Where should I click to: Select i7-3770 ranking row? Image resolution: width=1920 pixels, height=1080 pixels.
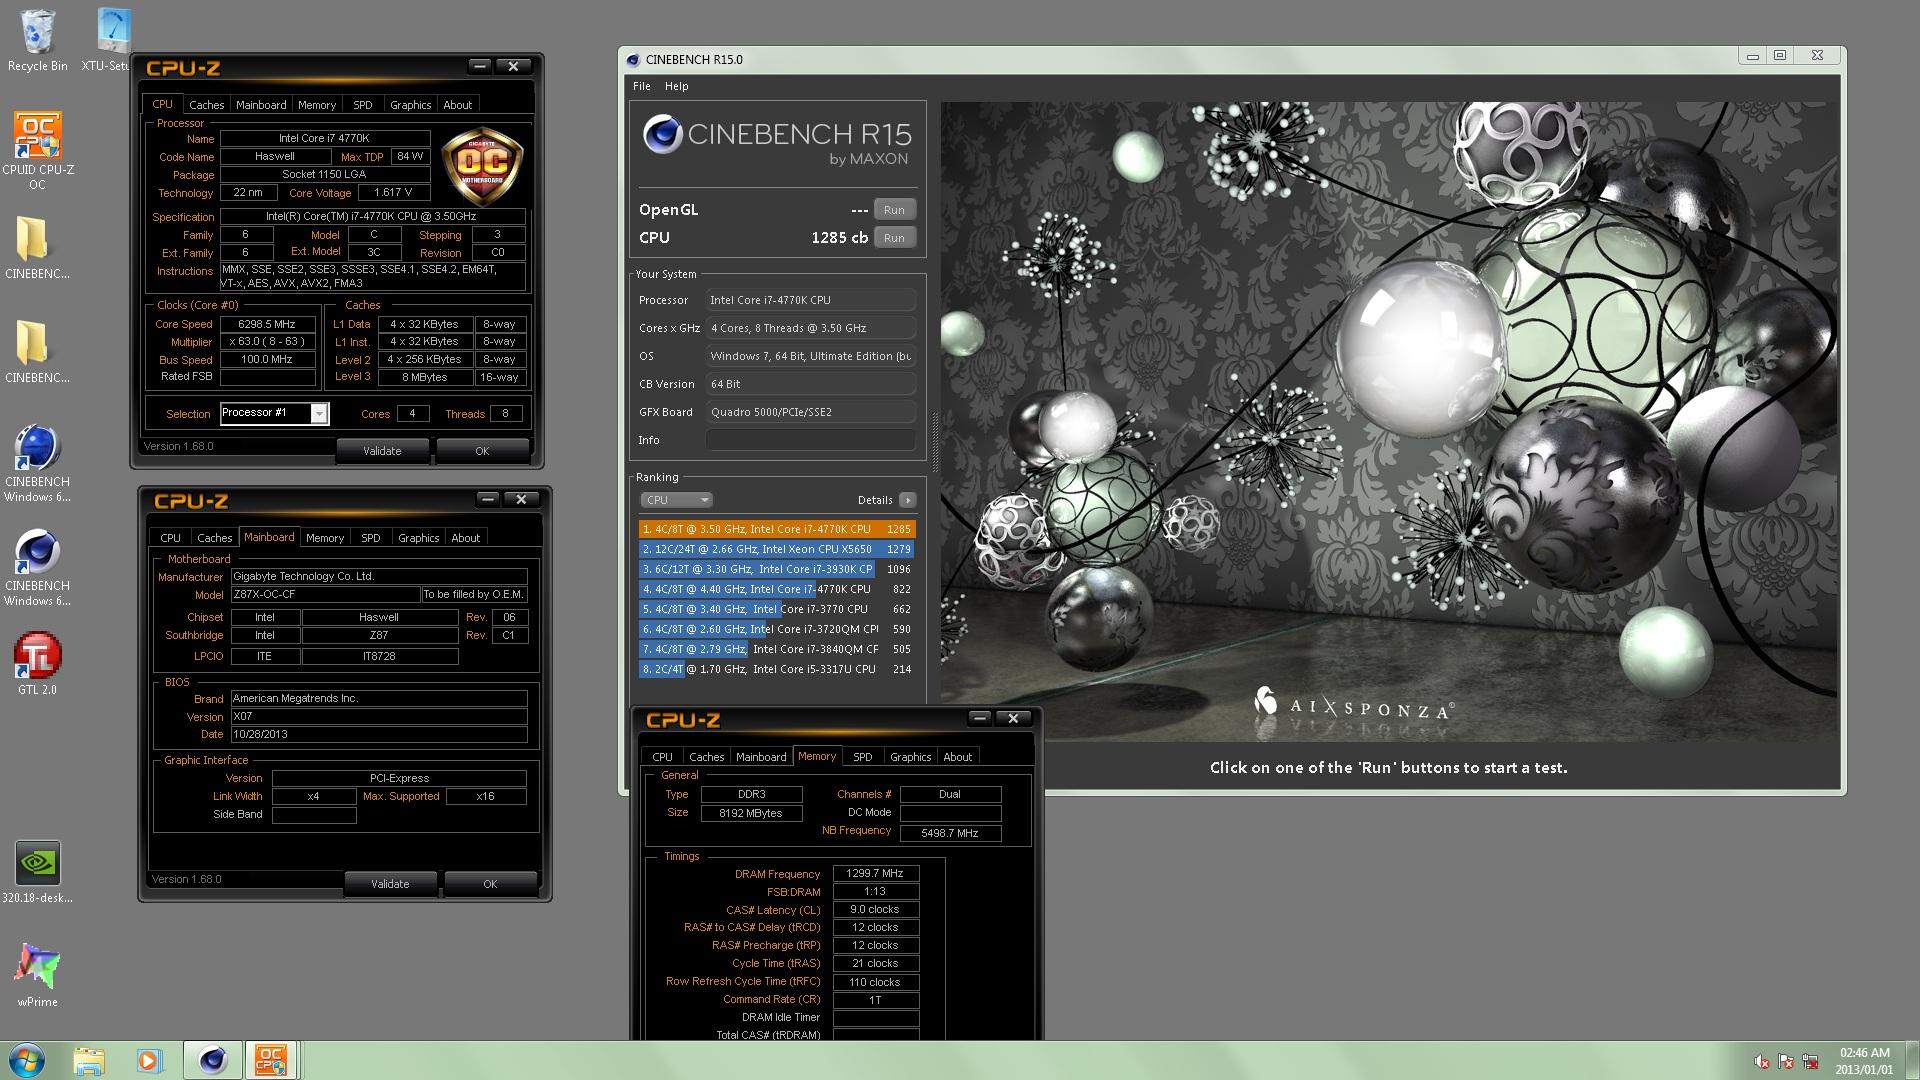pos(776,609)
